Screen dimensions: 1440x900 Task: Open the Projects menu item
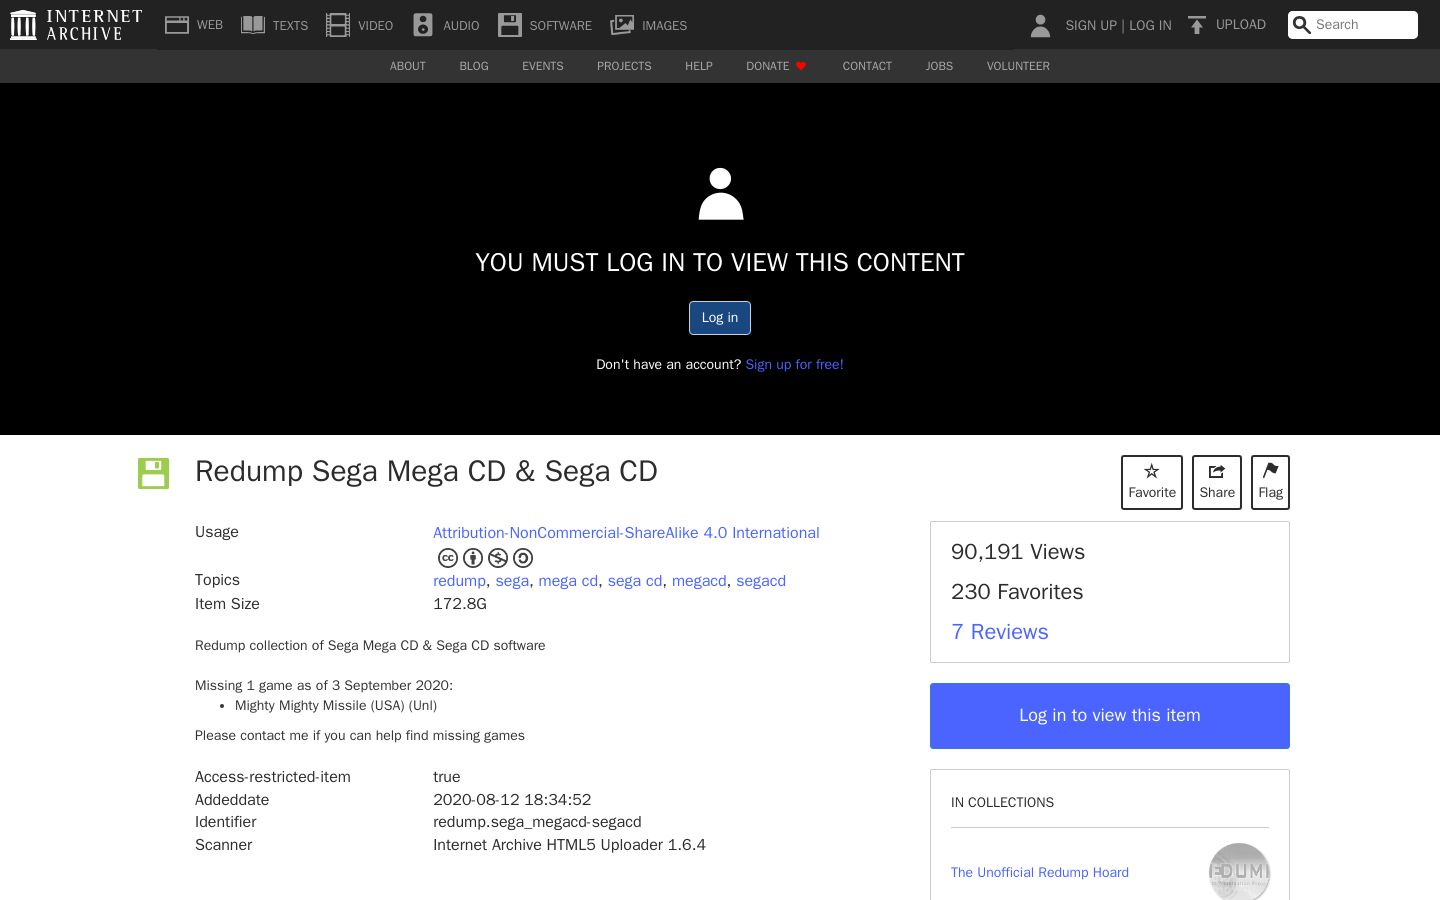point(624,66)
